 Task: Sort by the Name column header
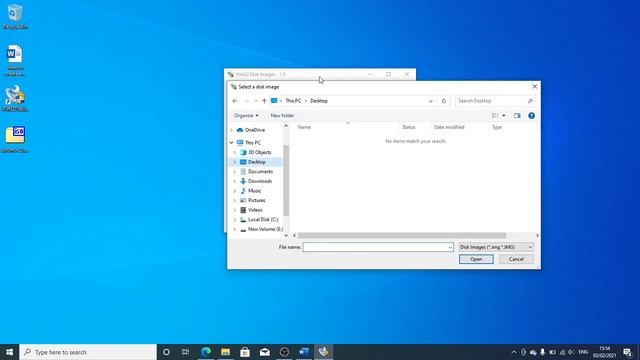click(304, 127)
